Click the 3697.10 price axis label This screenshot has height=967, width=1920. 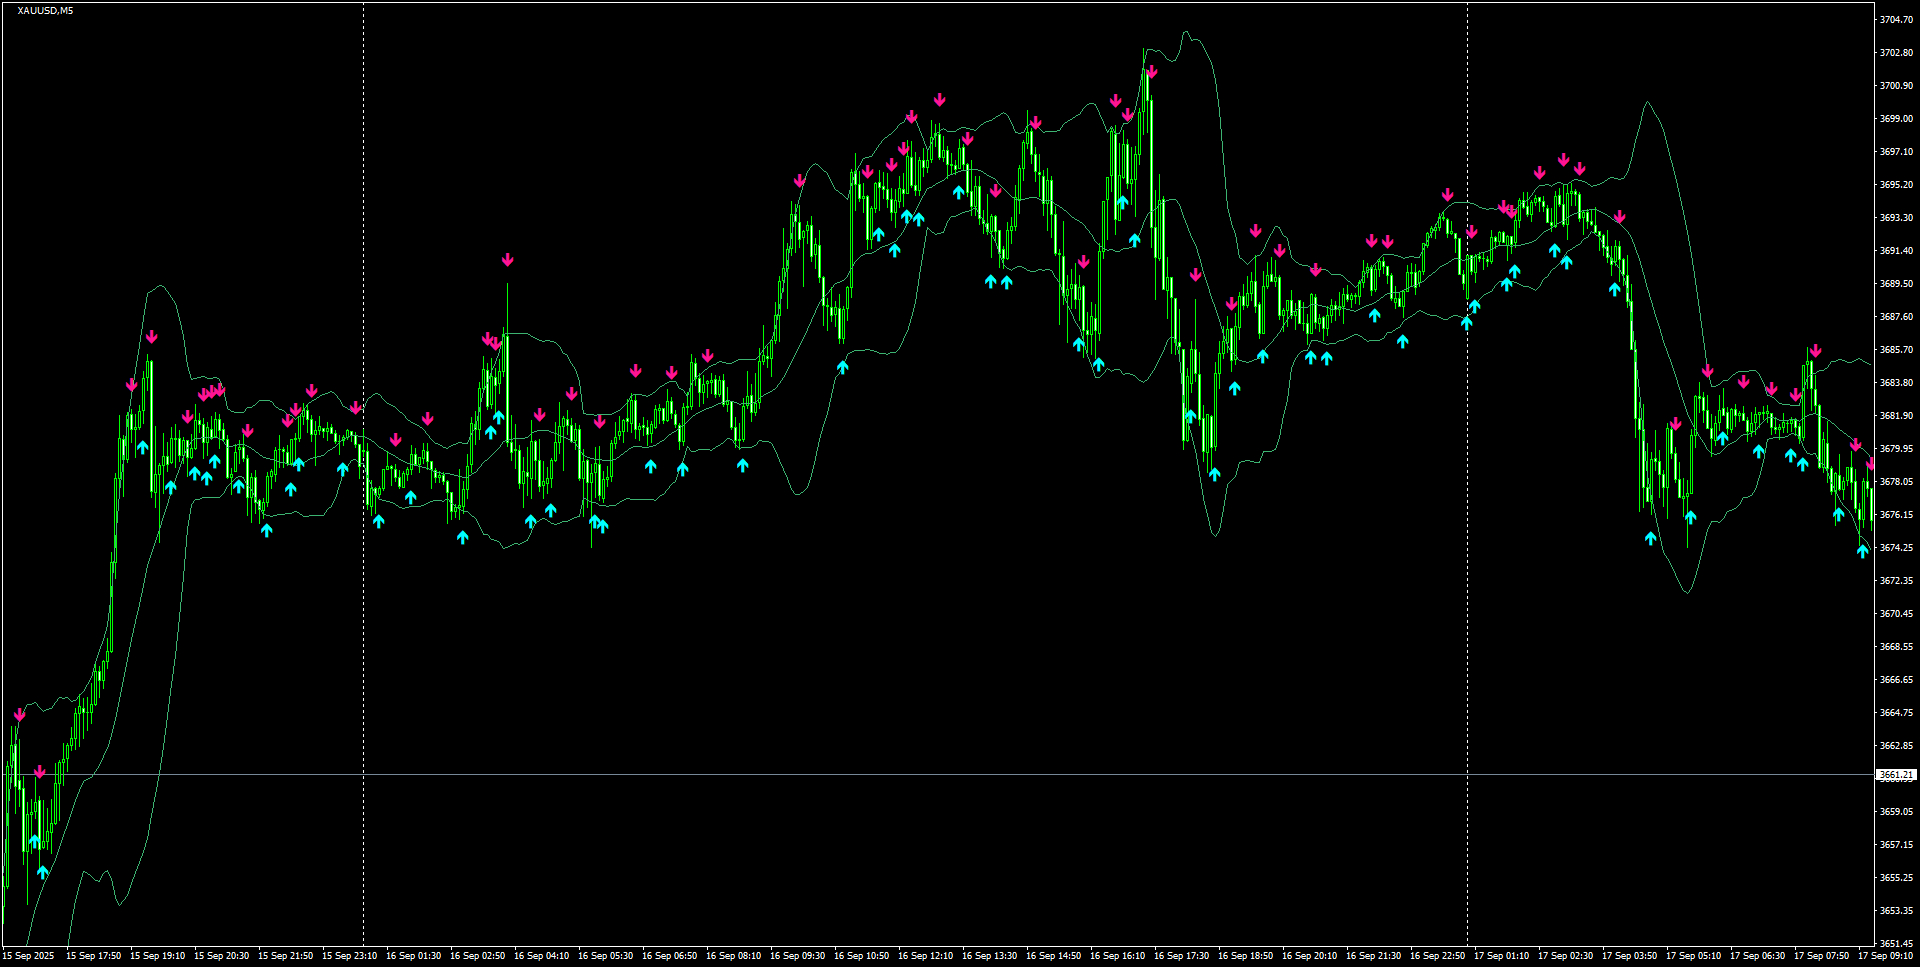point(1896,152)
